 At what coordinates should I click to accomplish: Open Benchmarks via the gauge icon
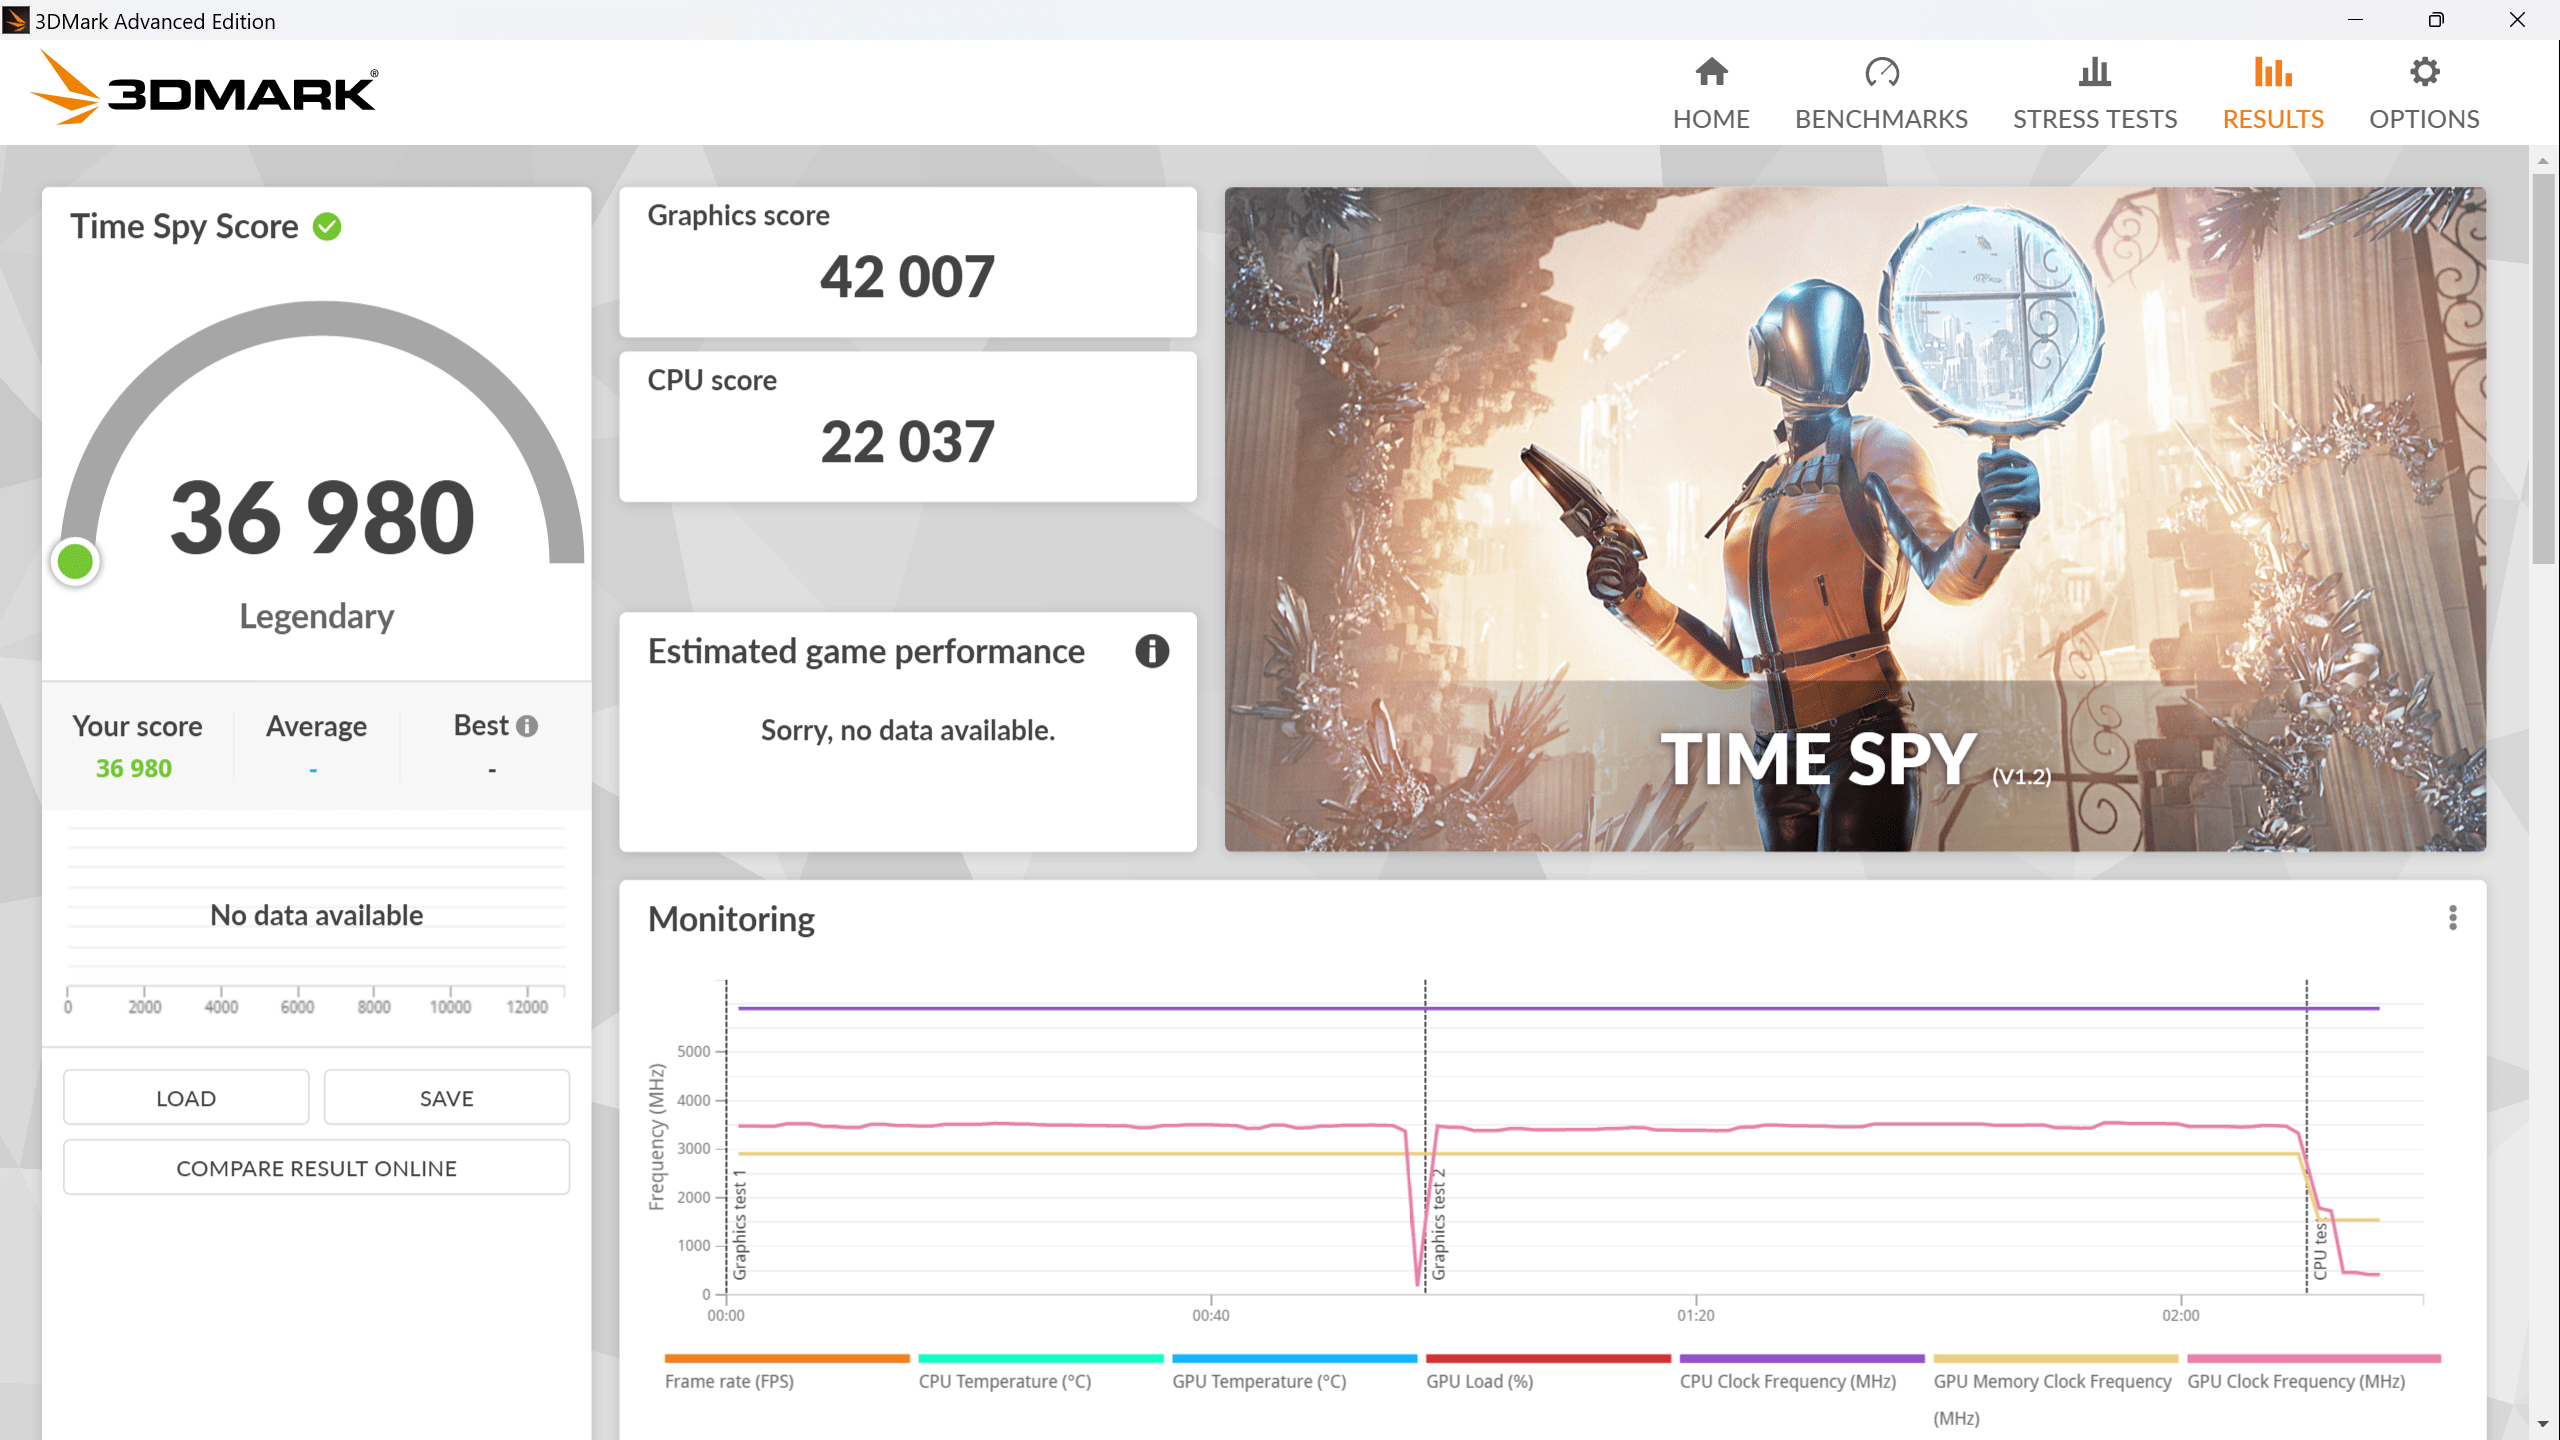[x=1881, y=72]
